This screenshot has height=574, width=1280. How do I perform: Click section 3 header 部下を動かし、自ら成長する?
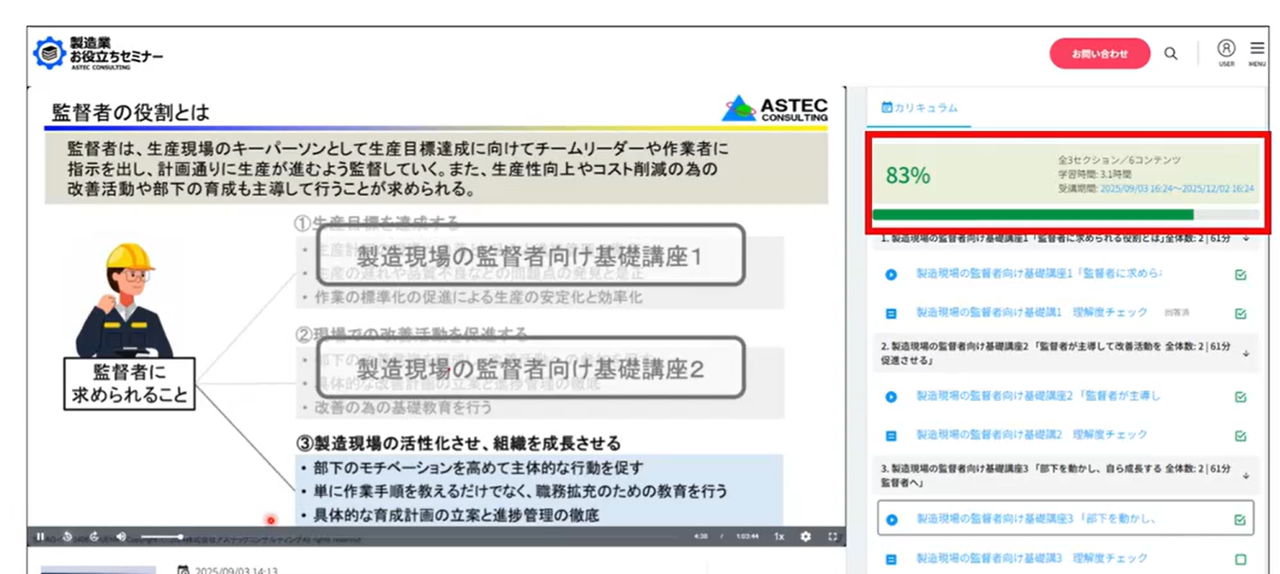tap(1067, 473)
